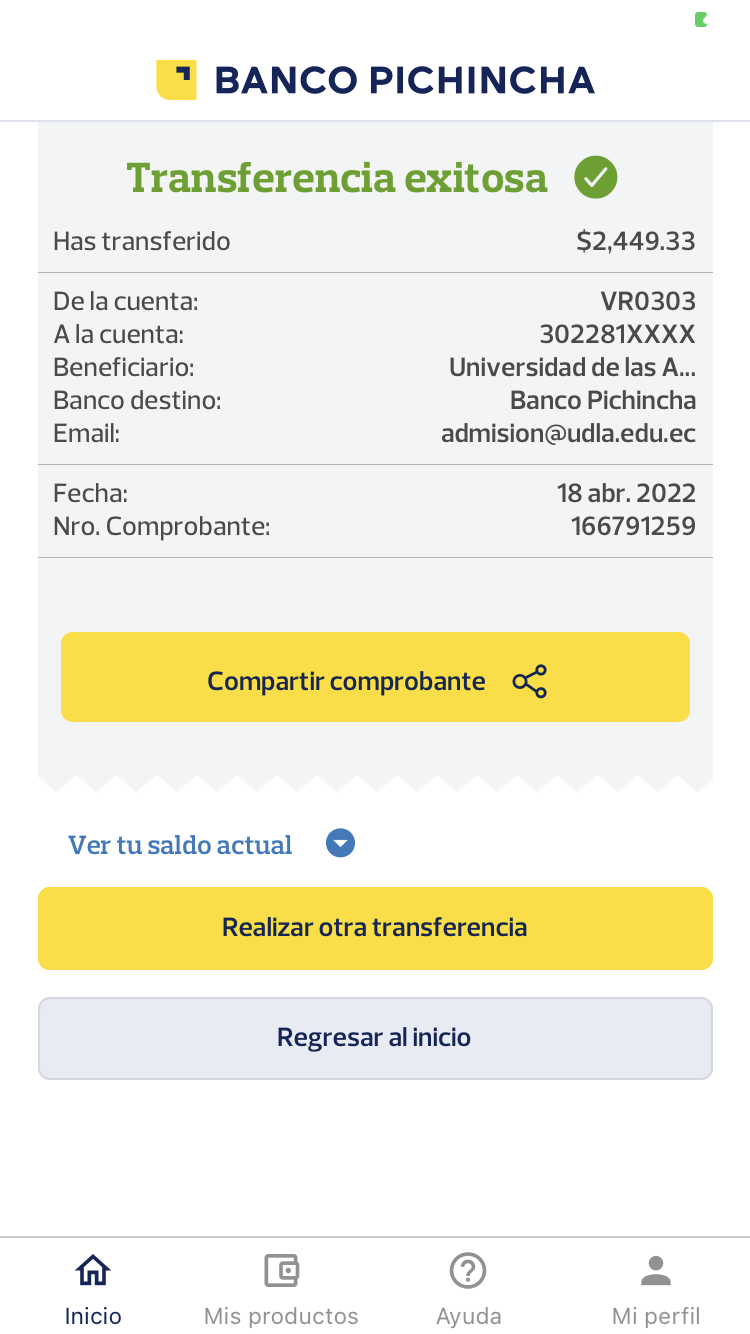Screen dimensions: 750x1334
Task: Tap the Mi perfil person icon
Action: point(656,1271)
